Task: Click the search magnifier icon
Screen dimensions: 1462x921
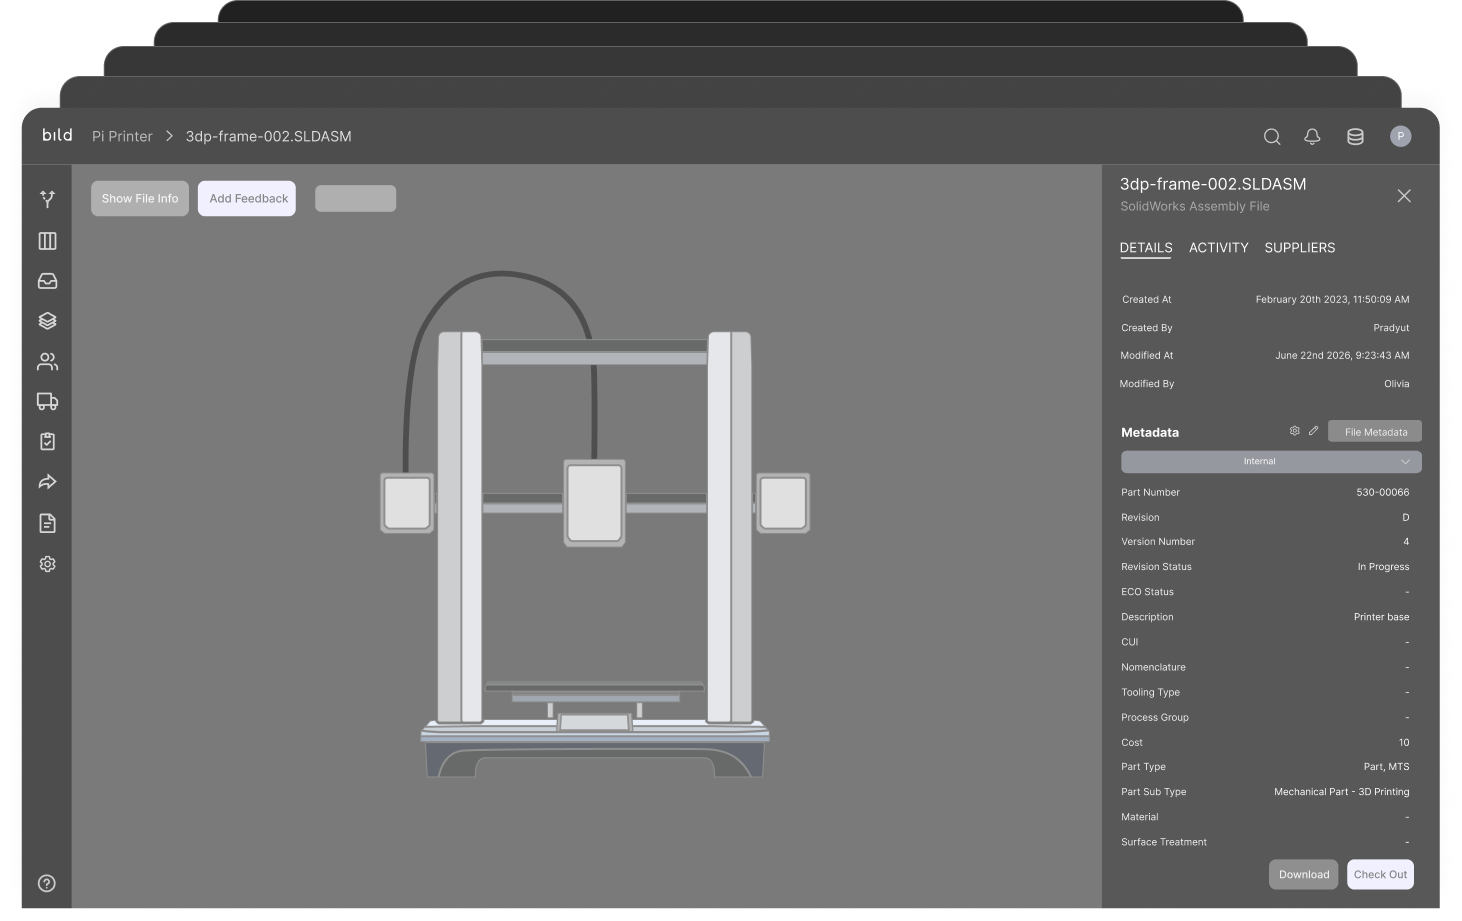Action: pos(1272,137)
